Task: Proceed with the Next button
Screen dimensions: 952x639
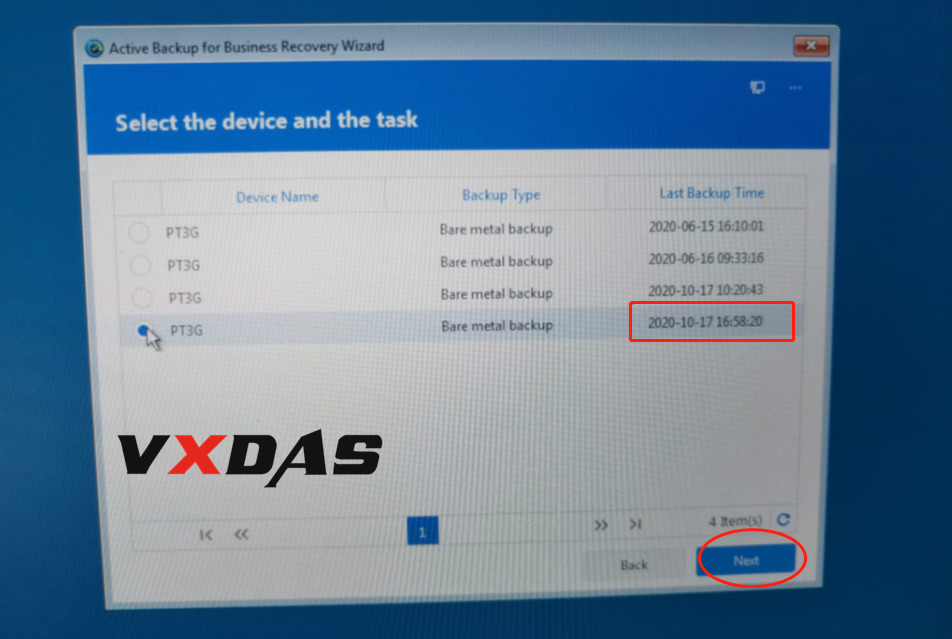Action: coord(746,560)
